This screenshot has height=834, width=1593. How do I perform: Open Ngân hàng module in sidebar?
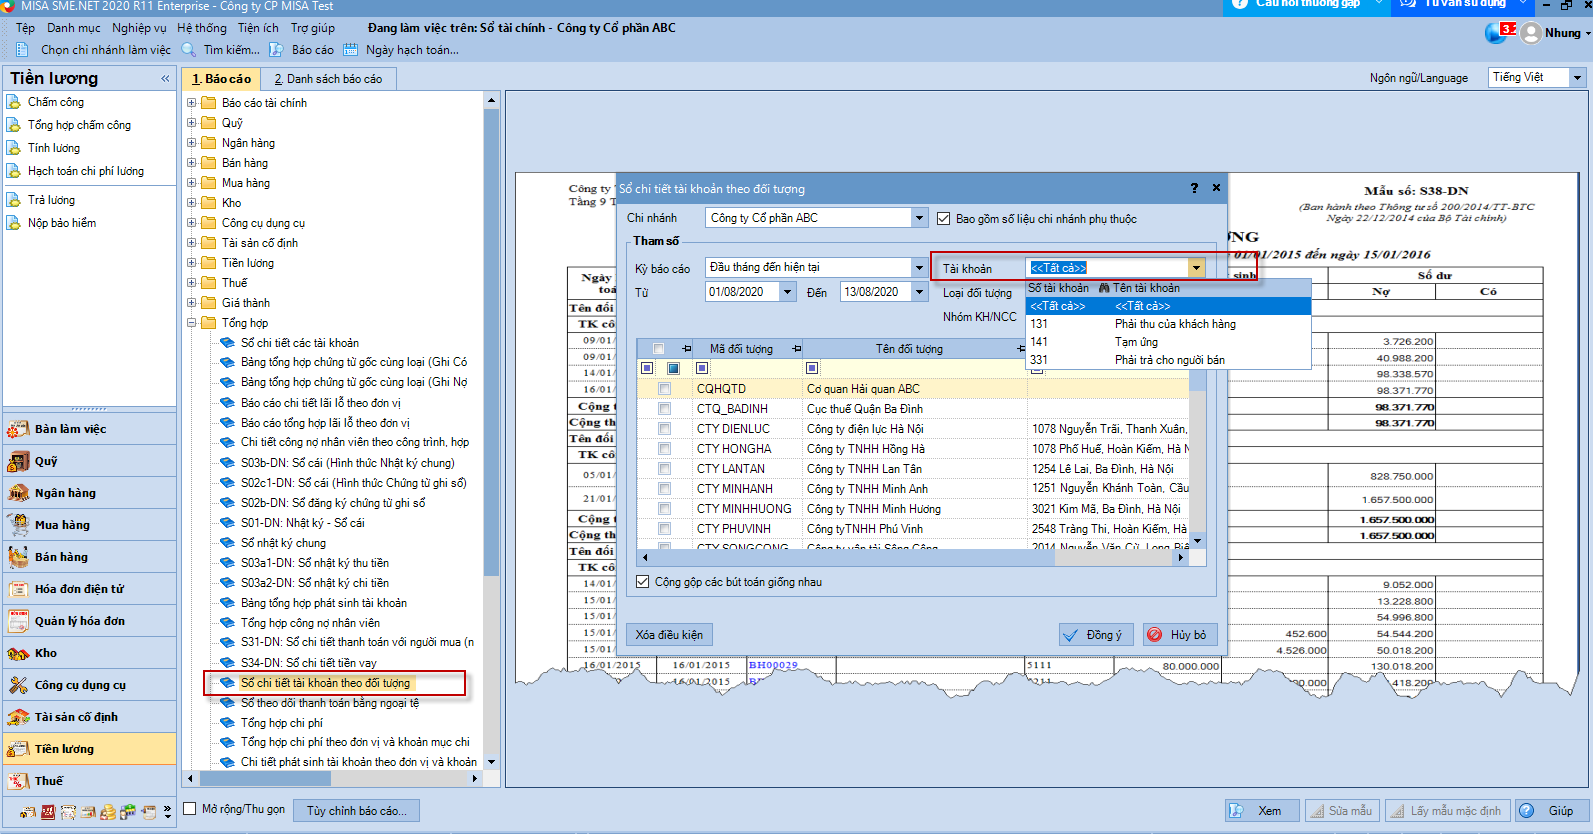click(x=90, y=493)
